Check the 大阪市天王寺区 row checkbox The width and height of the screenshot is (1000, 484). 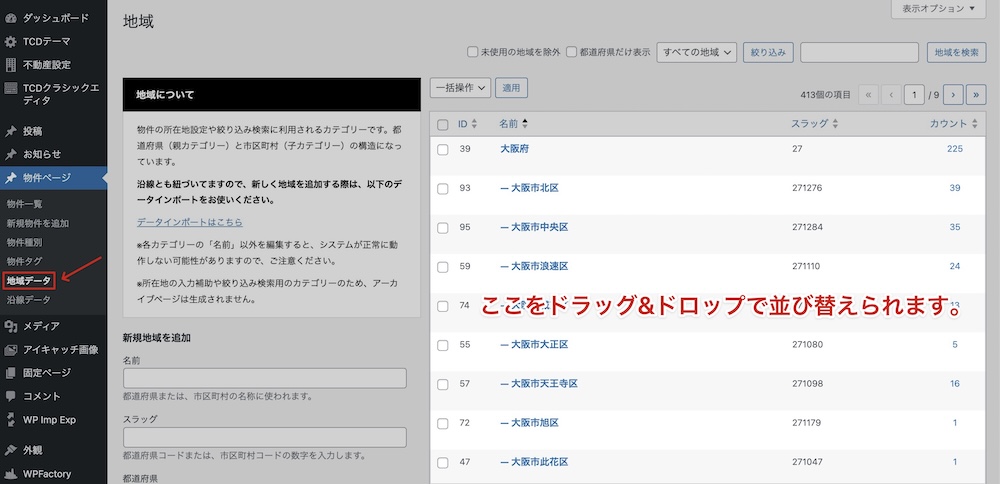[x=443, y=385]
